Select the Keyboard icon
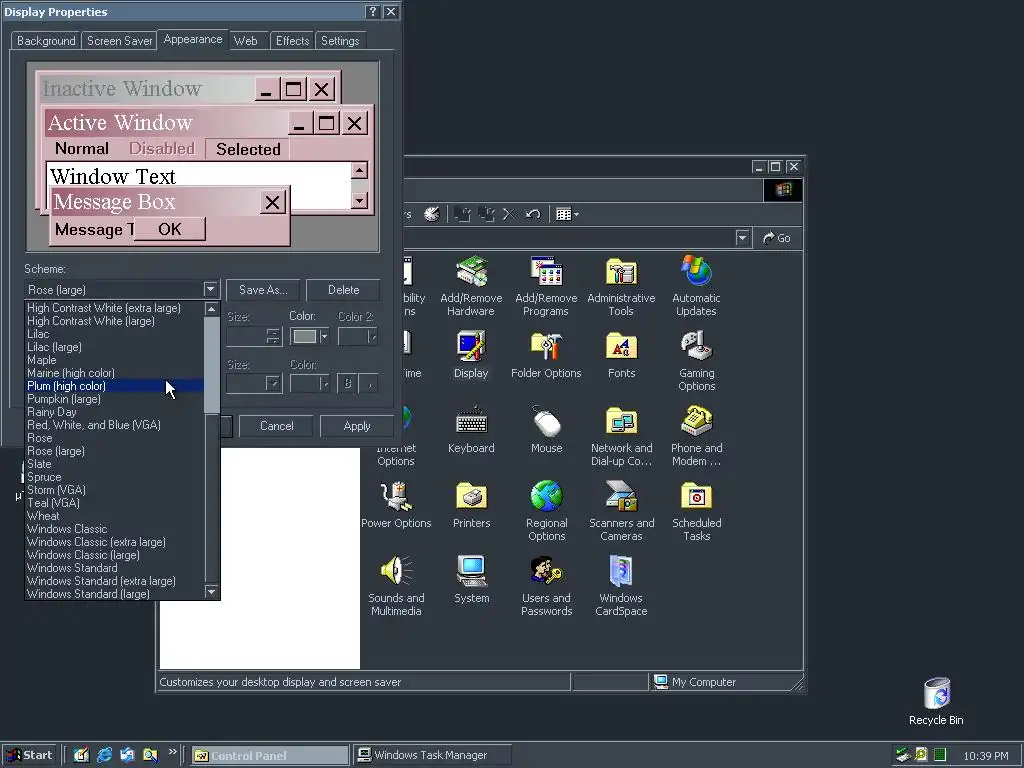The width and height of the screenshot is (1024, 768). [472, 422]
